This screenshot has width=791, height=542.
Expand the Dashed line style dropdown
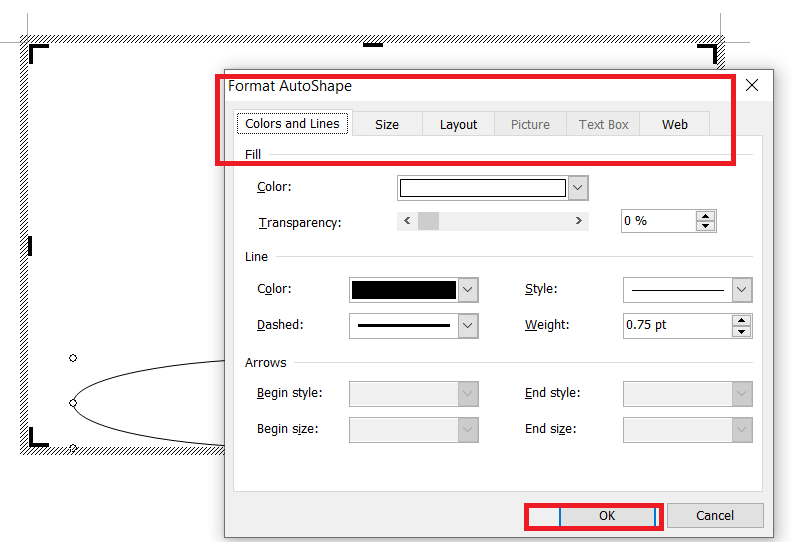(x=468, y=325)
